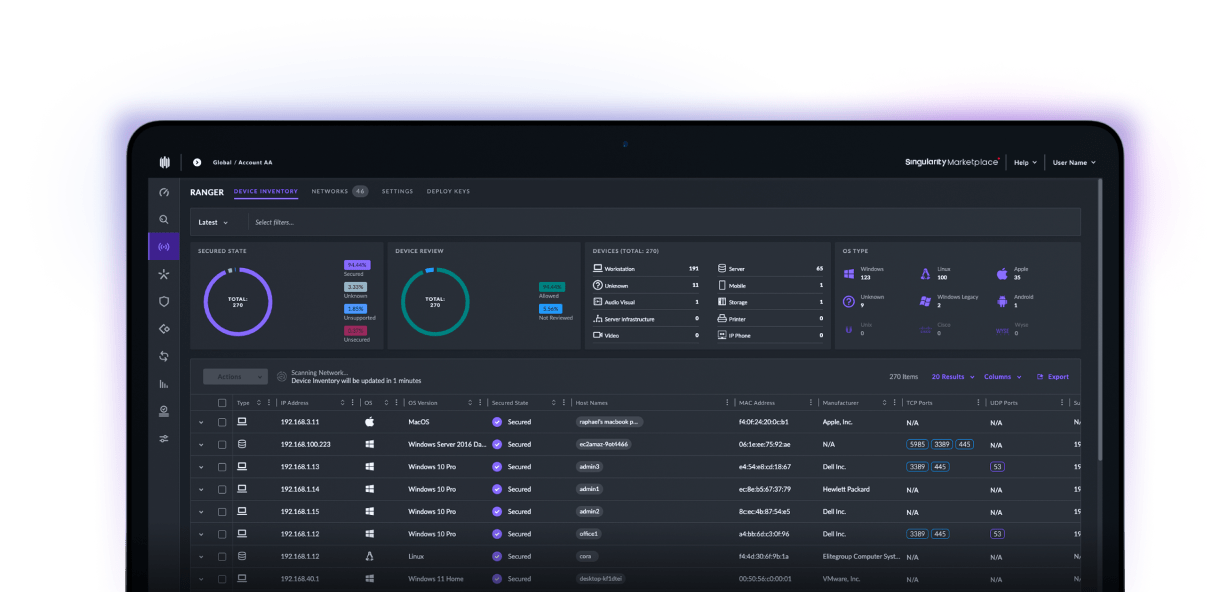Open the Deploy Keys tab
This screenshot has height=592, width=1218.
pyautogui.click(x=448, y=191)
